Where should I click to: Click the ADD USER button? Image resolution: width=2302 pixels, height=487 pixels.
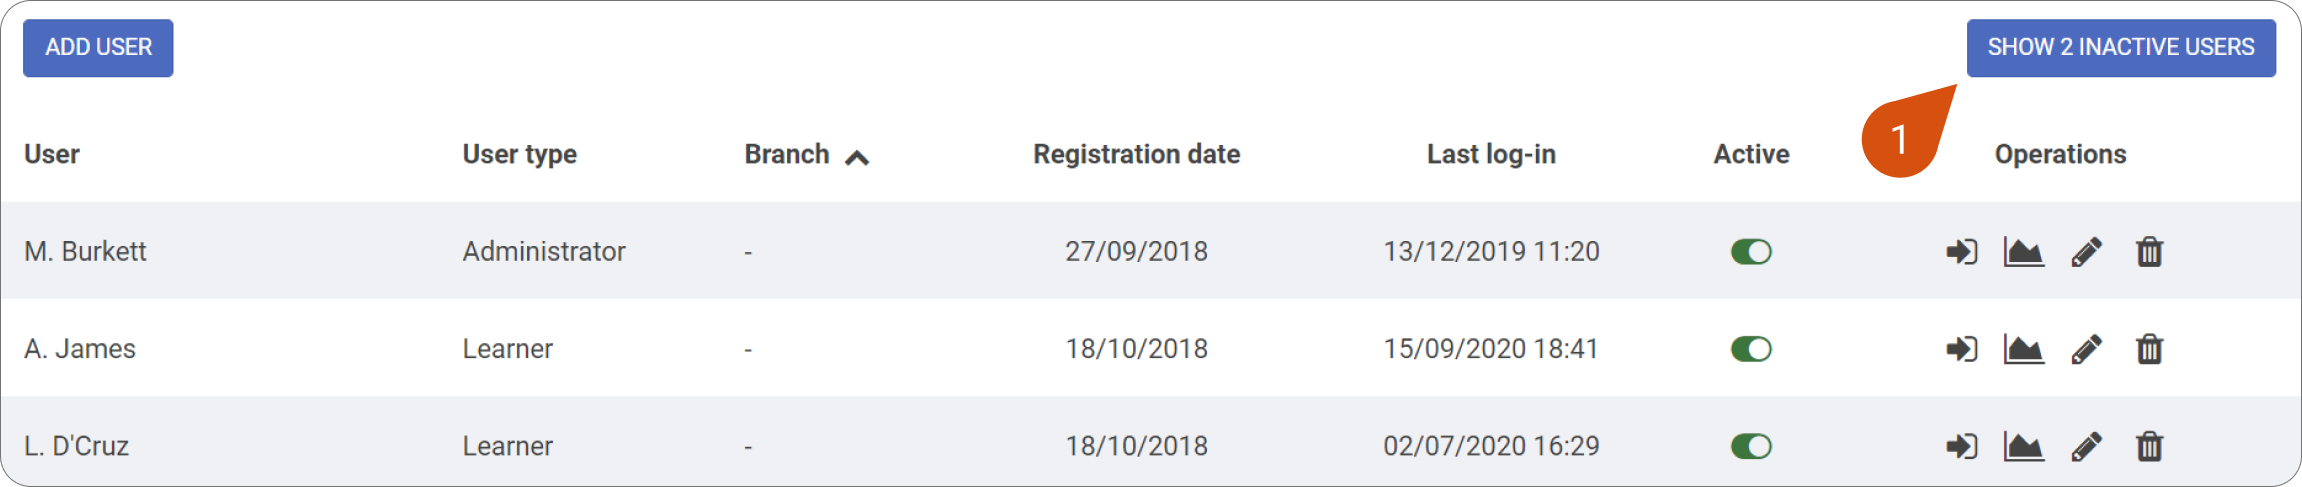coord(98,48)
